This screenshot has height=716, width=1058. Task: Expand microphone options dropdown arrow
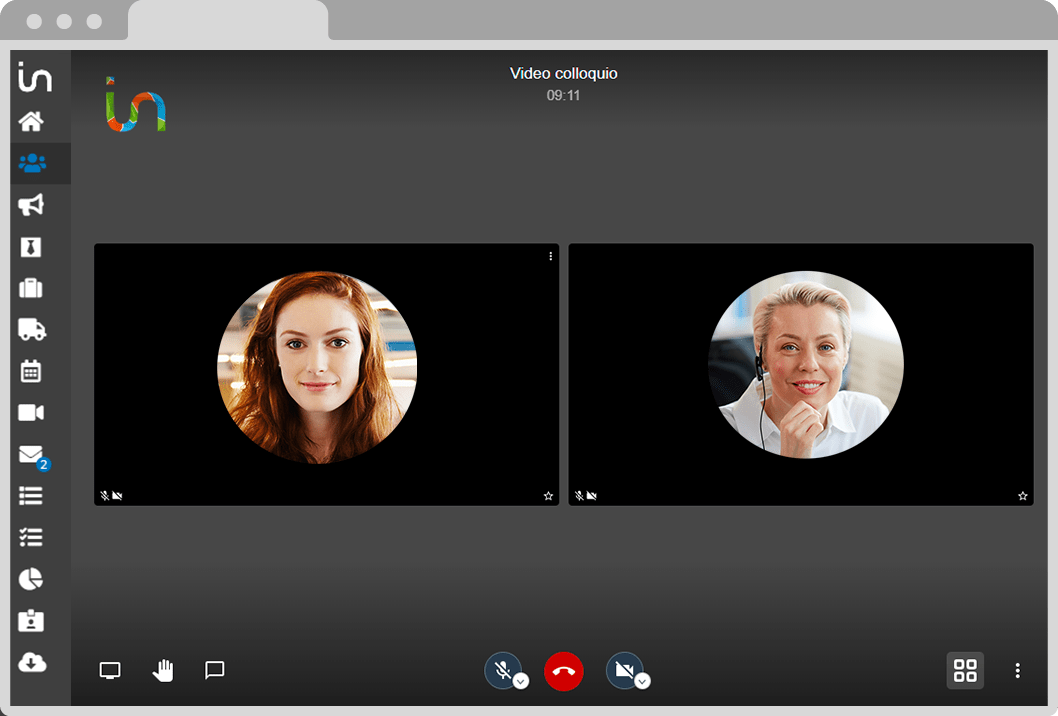point(521,681)
